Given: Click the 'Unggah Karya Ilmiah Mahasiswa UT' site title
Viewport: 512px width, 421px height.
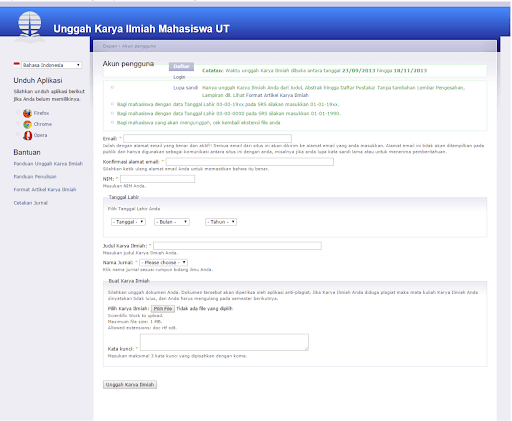Looking at the screenshot, I should coord(141,29).
